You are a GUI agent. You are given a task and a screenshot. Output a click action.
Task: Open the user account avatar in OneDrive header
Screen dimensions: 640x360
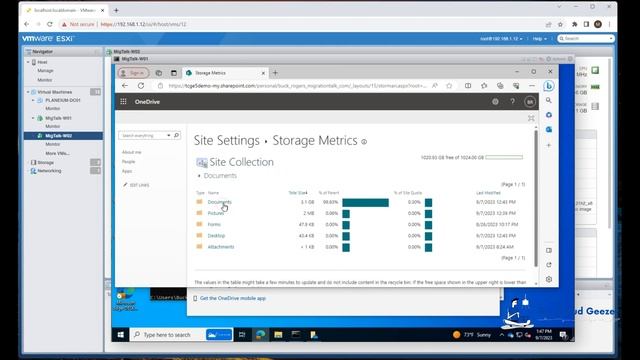[x=530, y=102]
